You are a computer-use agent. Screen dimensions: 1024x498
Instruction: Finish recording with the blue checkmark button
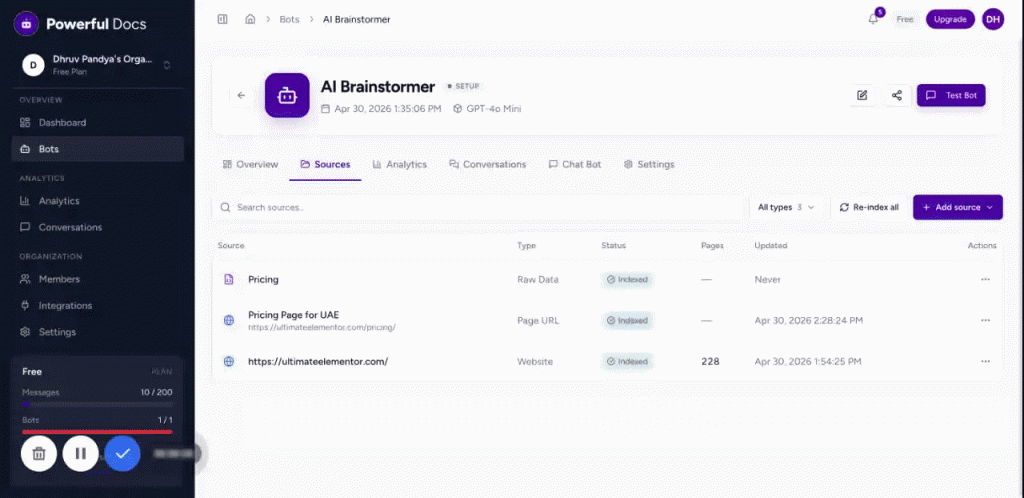[123, 453]
